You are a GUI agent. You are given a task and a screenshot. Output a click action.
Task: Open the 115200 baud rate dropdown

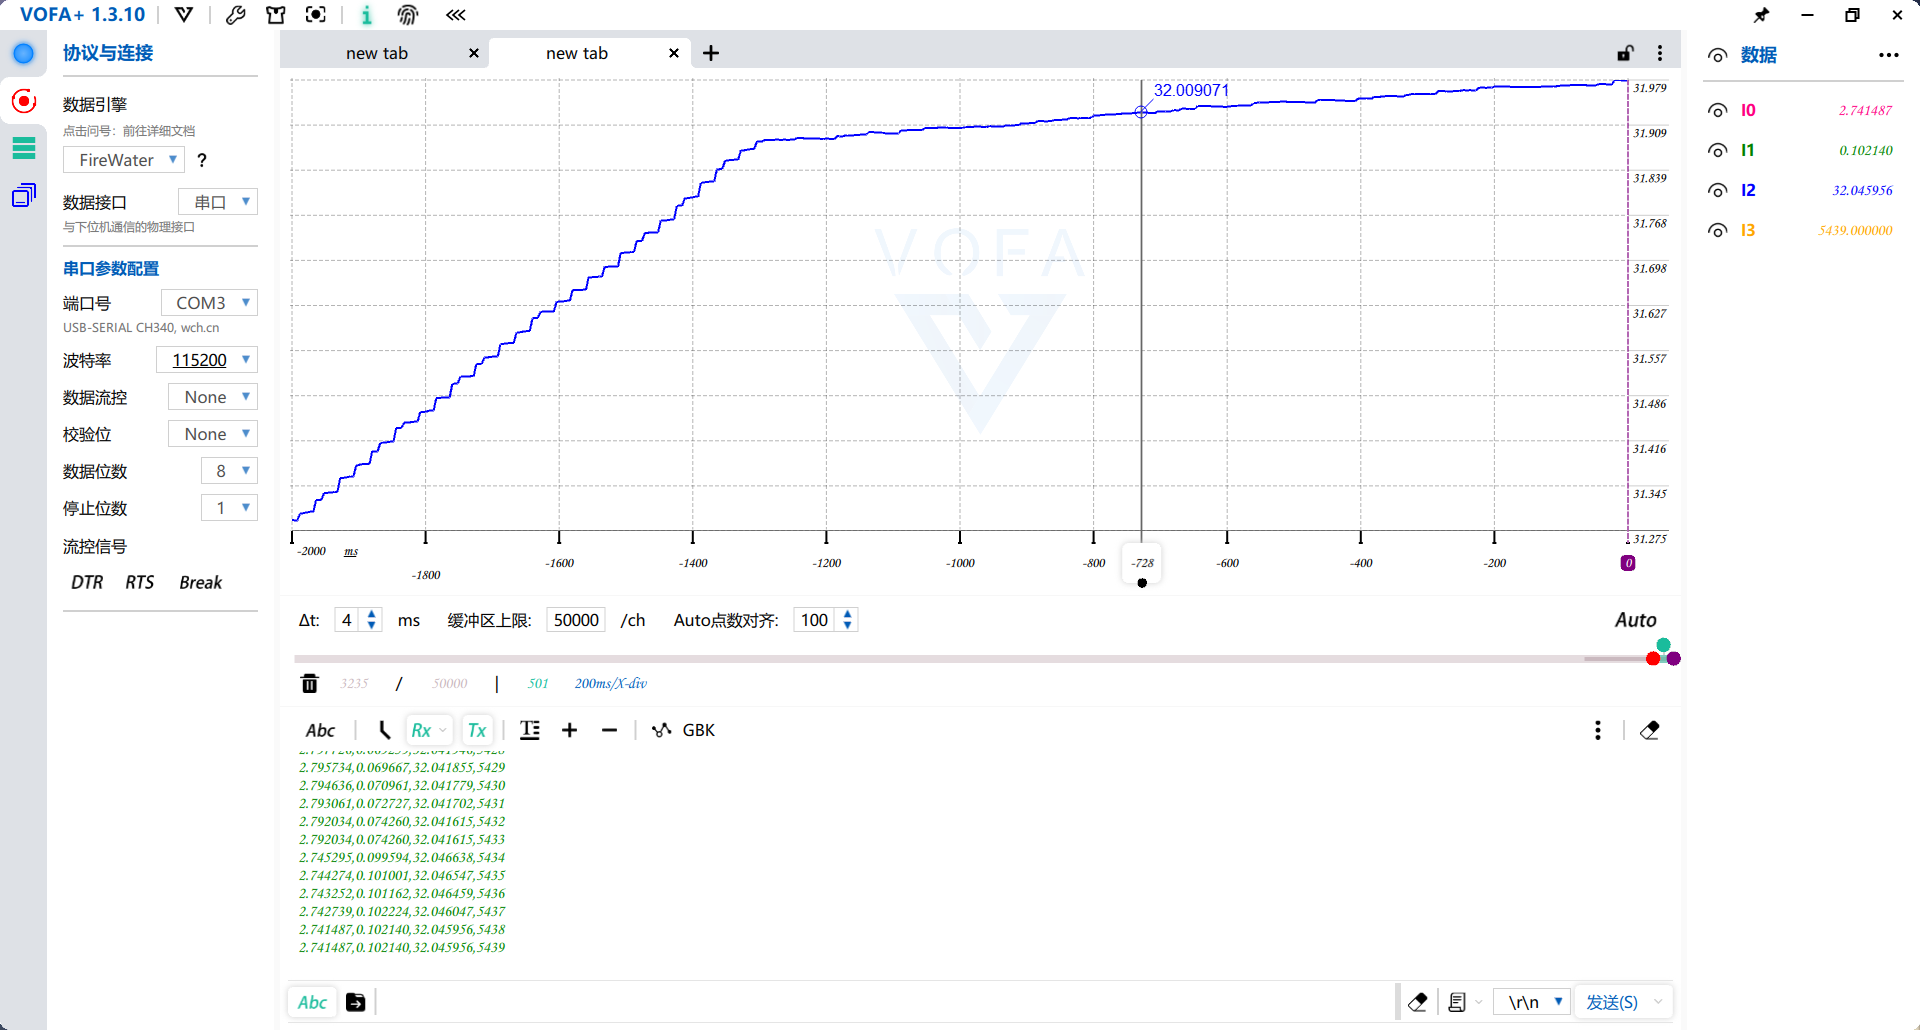pos(207,360)
